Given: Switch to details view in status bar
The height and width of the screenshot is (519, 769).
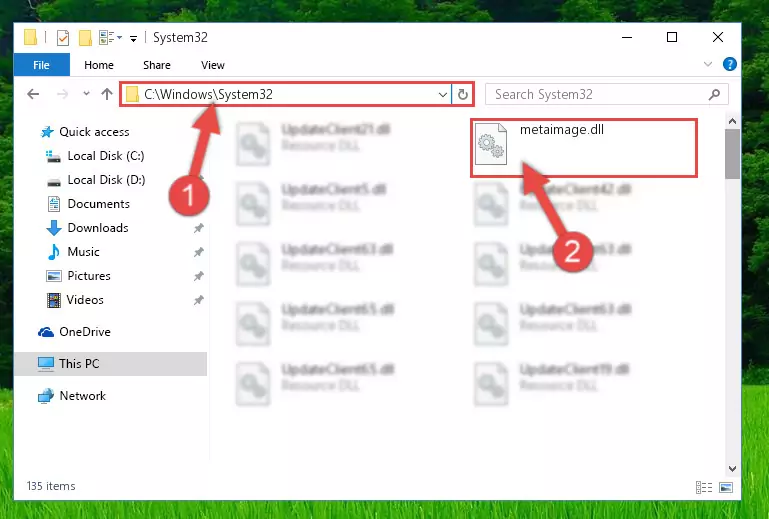Looking at the screenshot, I should coord(704,488).
